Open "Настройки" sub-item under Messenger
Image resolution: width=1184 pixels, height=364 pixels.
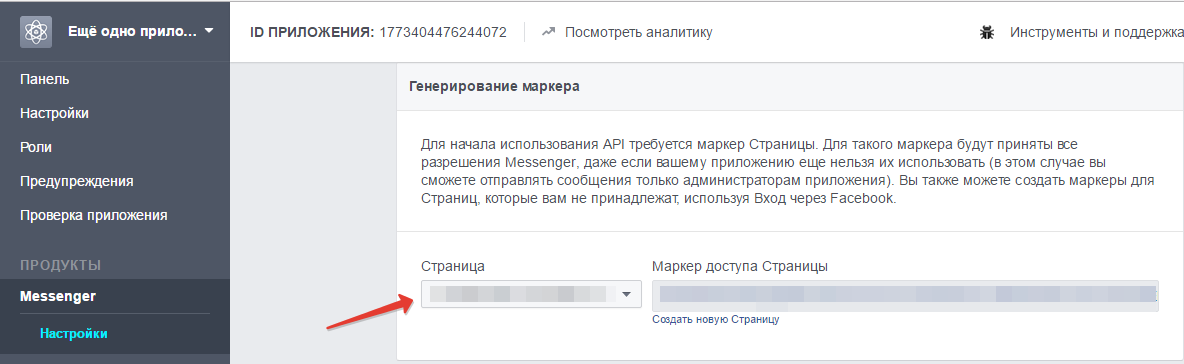pyautogui.click(x=73, y=333)
